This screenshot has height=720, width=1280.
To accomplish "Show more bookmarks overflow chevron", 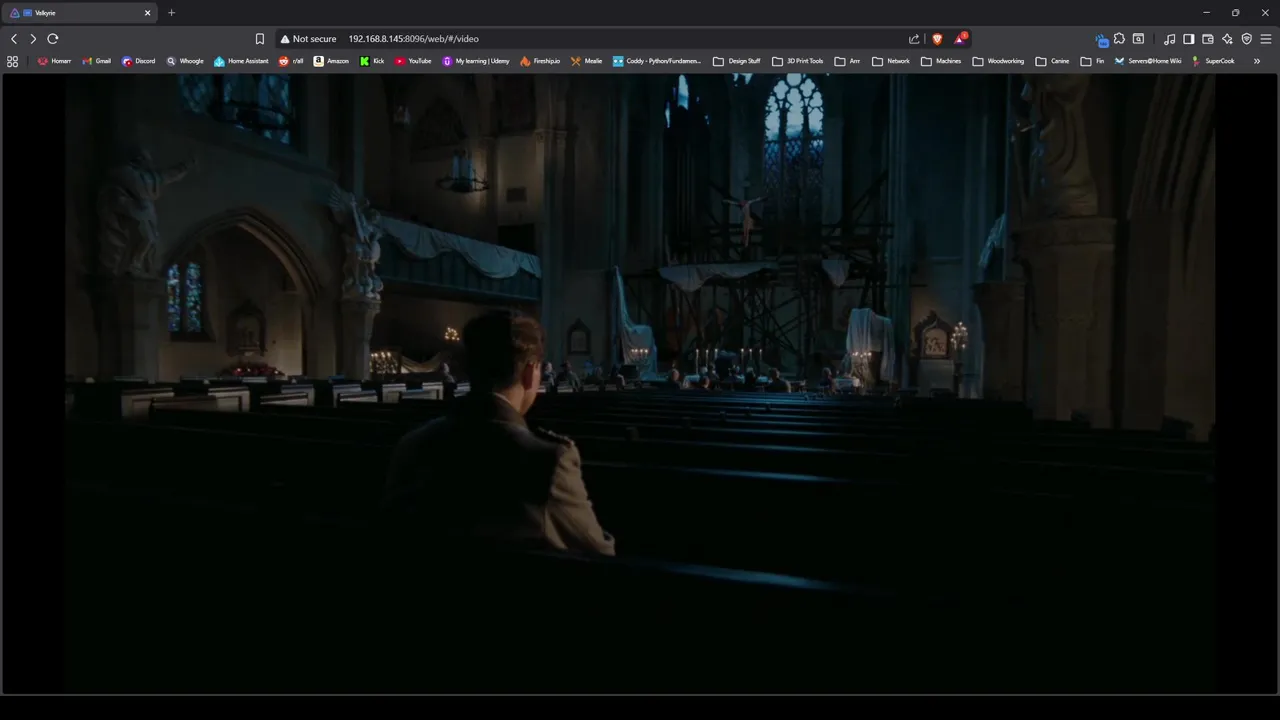I will coord(1257,61).
